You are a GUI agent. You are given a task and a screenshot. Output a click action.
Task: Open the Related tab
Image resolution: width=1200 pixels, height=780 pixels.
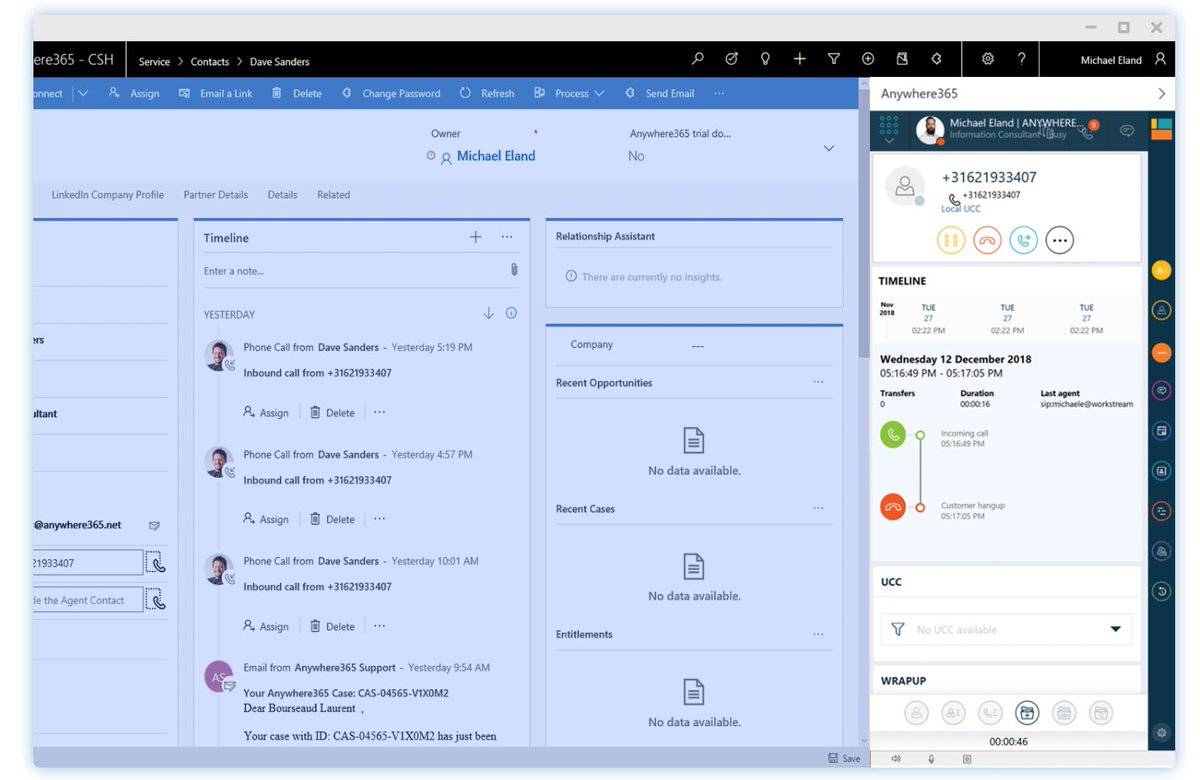click(333, 195)
